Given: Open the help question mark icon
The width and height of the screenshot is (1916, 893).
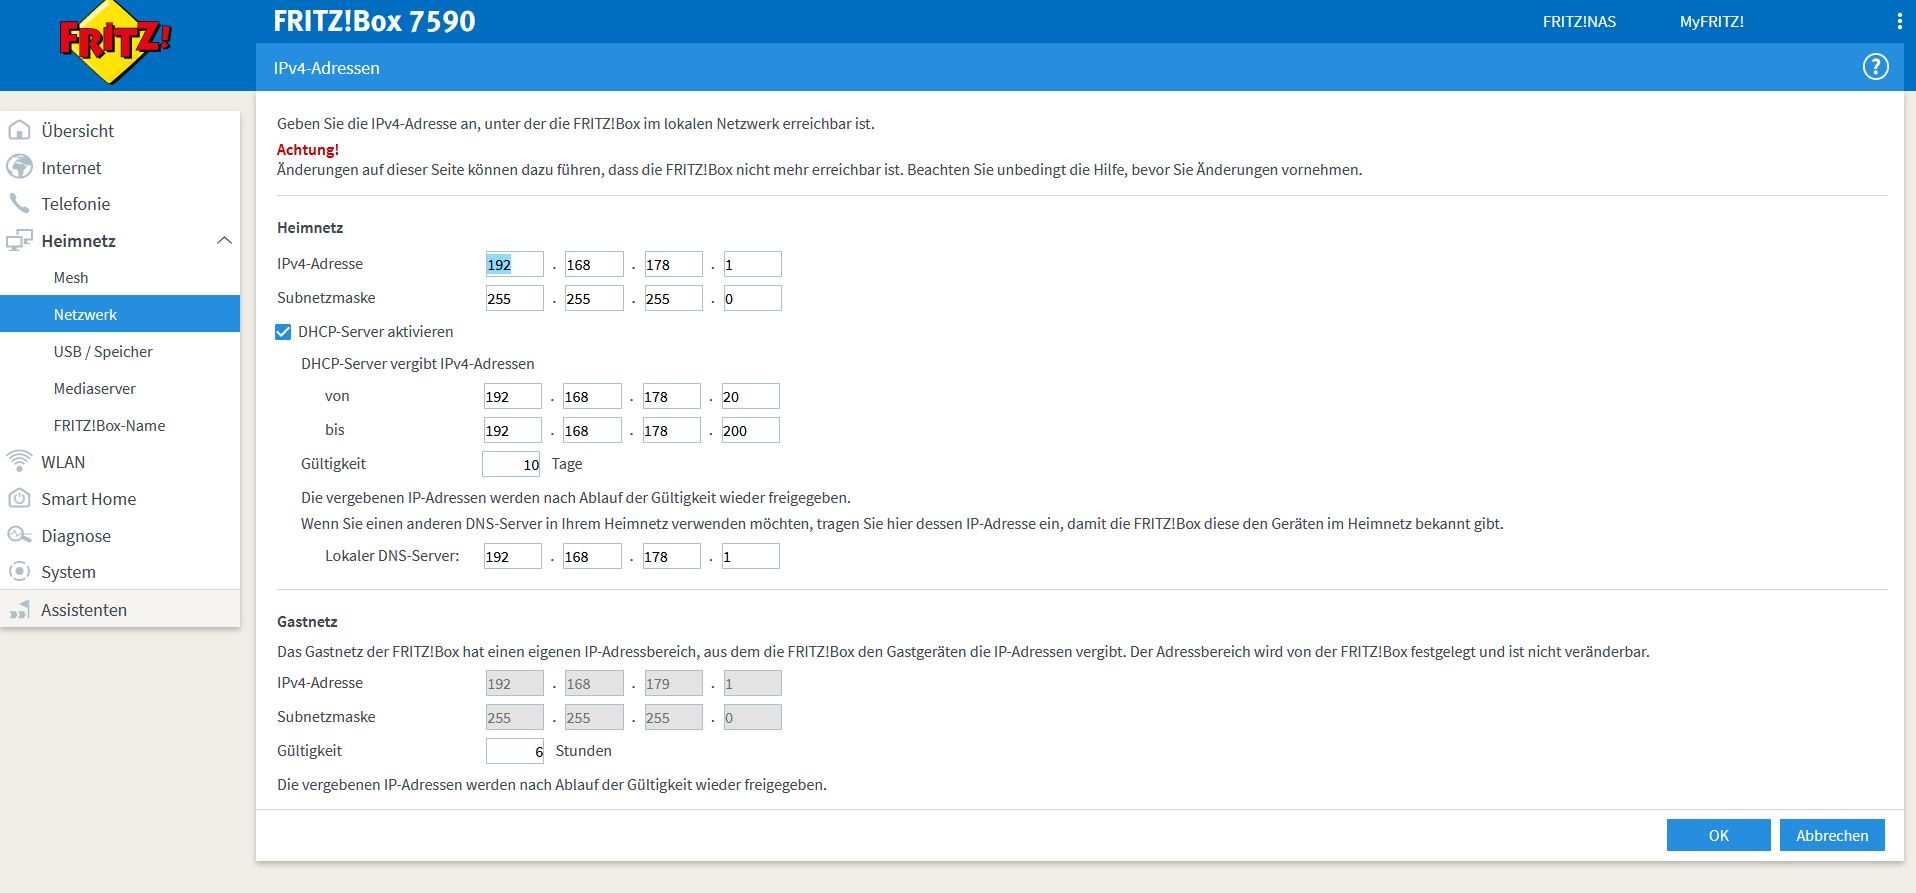Looking at the screenshot, I should tap(1875, 67).
